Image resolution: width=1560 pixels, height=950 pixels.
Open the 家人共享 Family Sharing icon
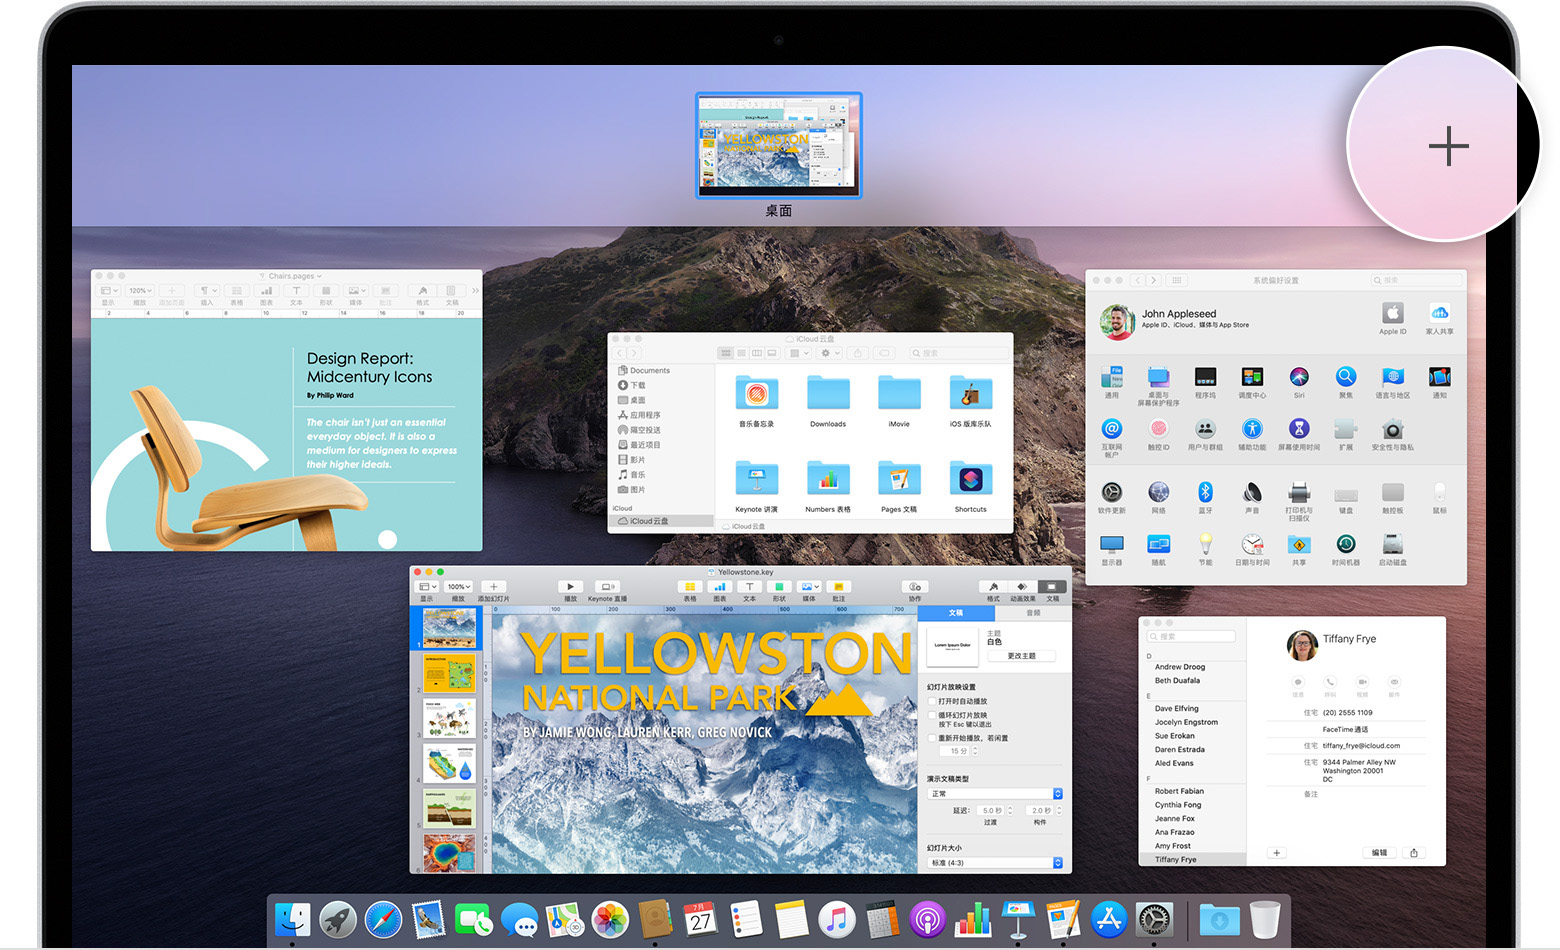coord(1439,312)
